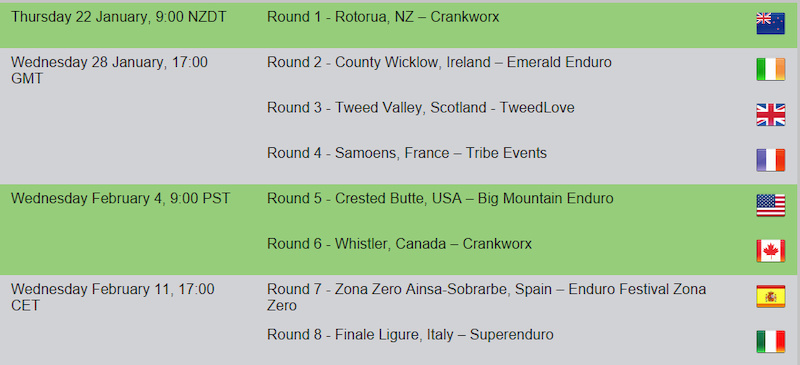
Task: Select Round 4 Samoens Tribe Events entry
Action: [x=407, y=153]
